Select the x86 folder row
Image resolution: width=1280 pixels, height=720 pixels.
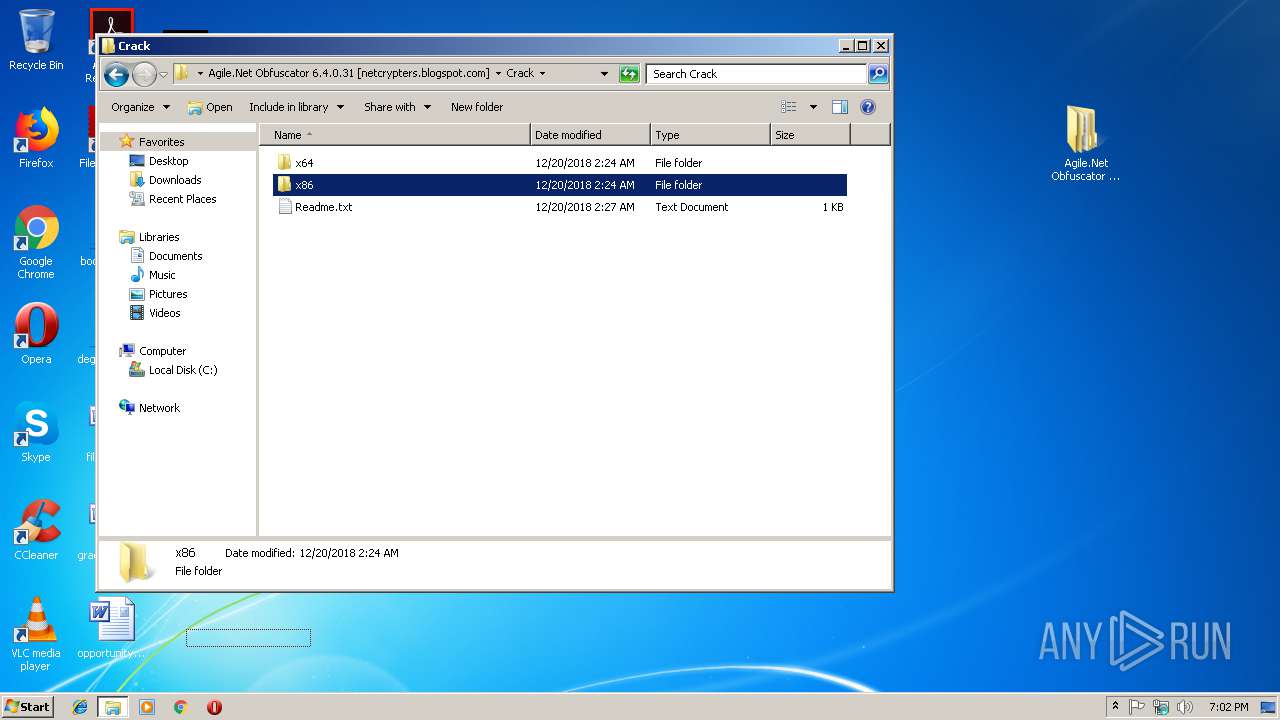point(560,185)
